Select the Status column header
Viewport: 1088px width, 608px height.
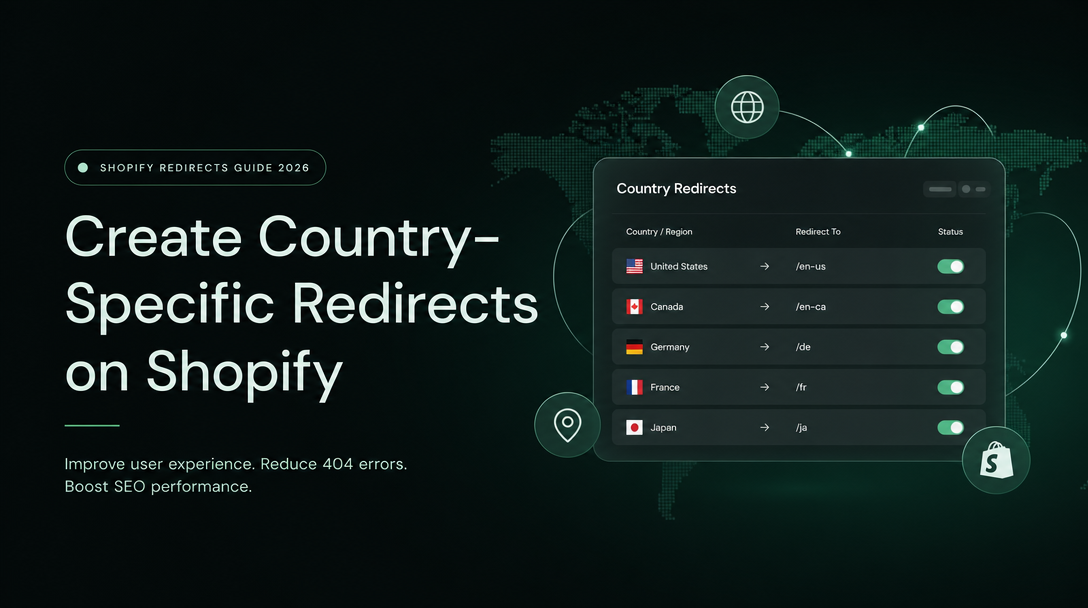[x=950, y=232]
